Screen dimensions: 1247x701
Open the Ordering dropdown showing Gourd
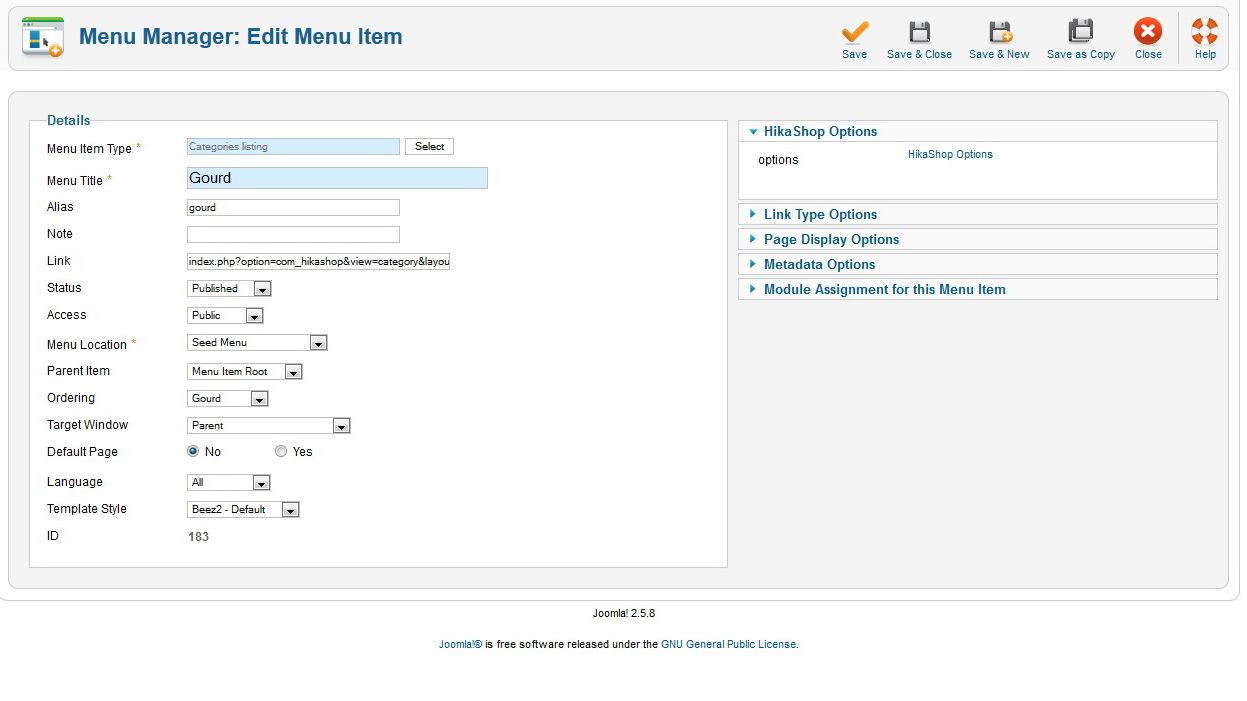pyautogui.click(x=228, y=398)
